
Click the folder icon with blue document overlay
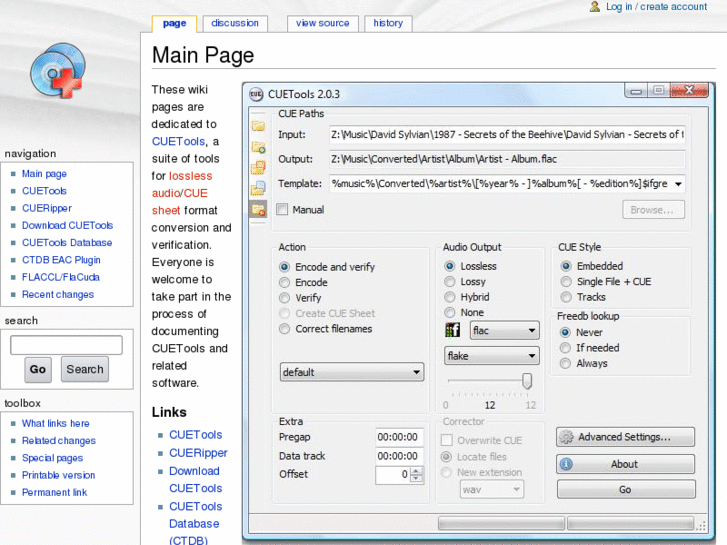[258, 188]
